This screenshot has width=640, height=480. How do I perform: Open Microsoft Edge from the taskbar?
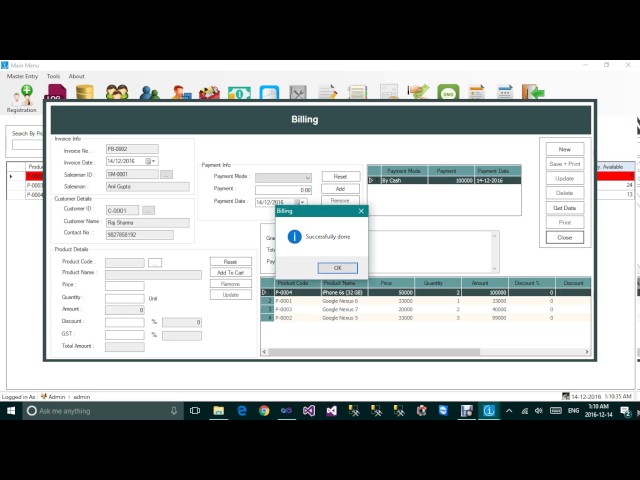242,411
